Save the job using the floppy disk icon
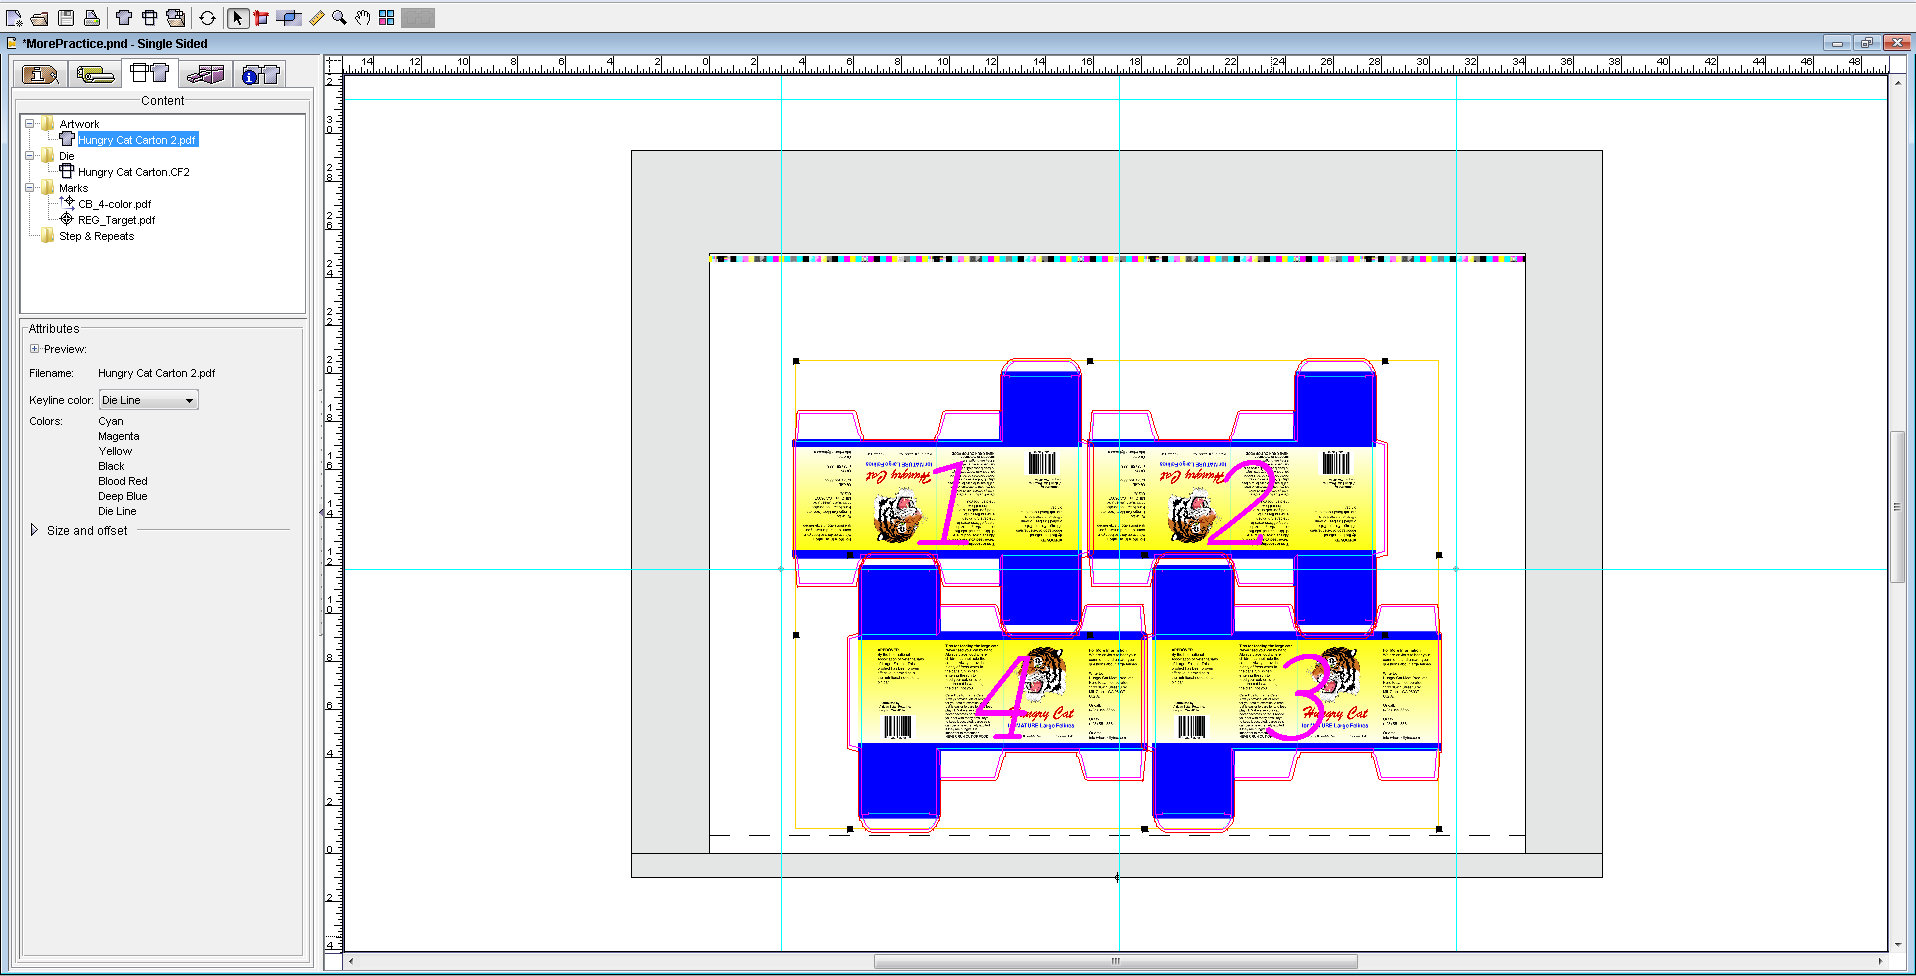Image resolution: width=1916 pixels, height=976 pixels. pos(66,18)
